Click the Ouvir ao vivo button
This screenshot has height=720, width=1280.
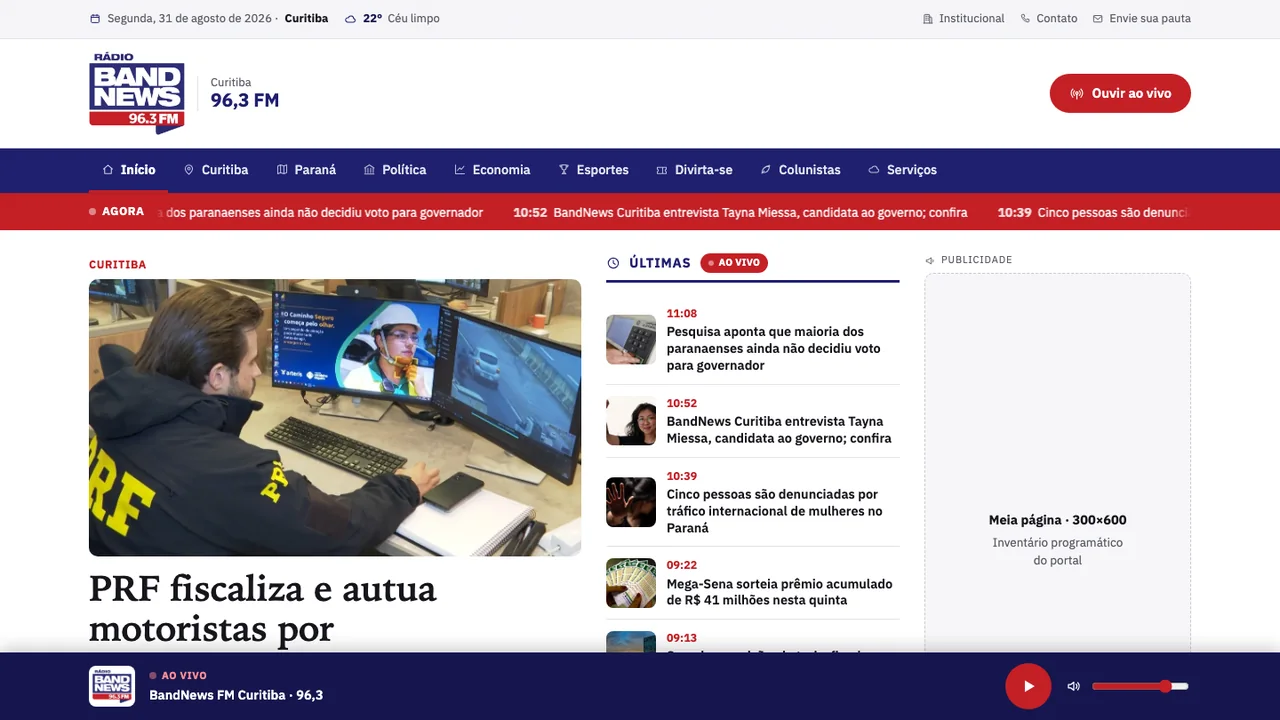point(1120,93)
